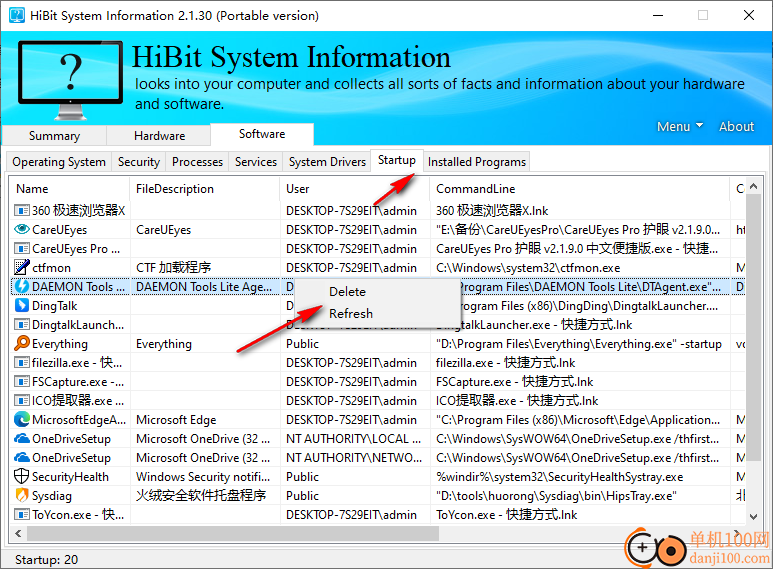Image resolution: width=773 pixels, height=569 pixels.
Task: Click the FSCapture.exe shortcut icon
Action: pyautogui.click(x=22, y=382)
